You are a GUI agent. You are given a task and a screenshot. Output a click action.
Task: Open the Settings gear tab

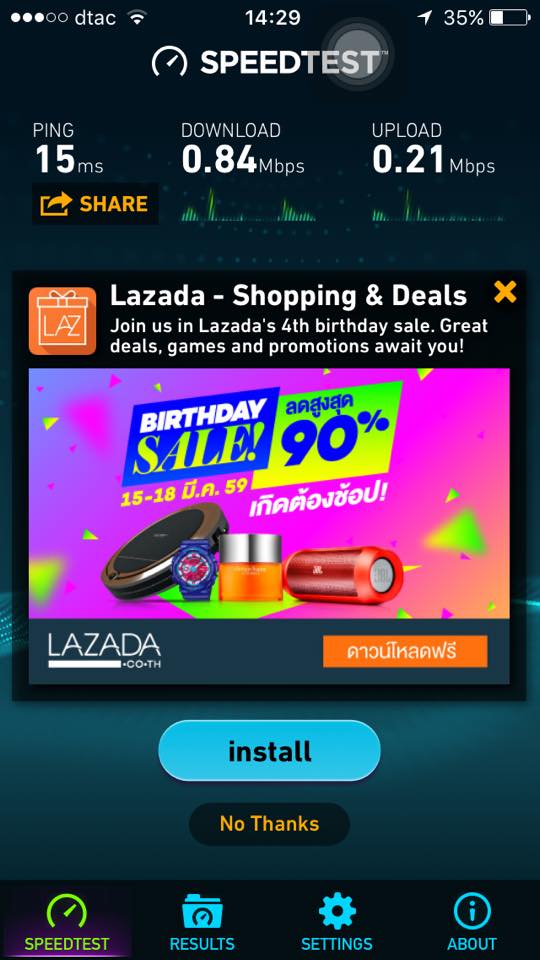pyautogui.click(x=337, y=920)
